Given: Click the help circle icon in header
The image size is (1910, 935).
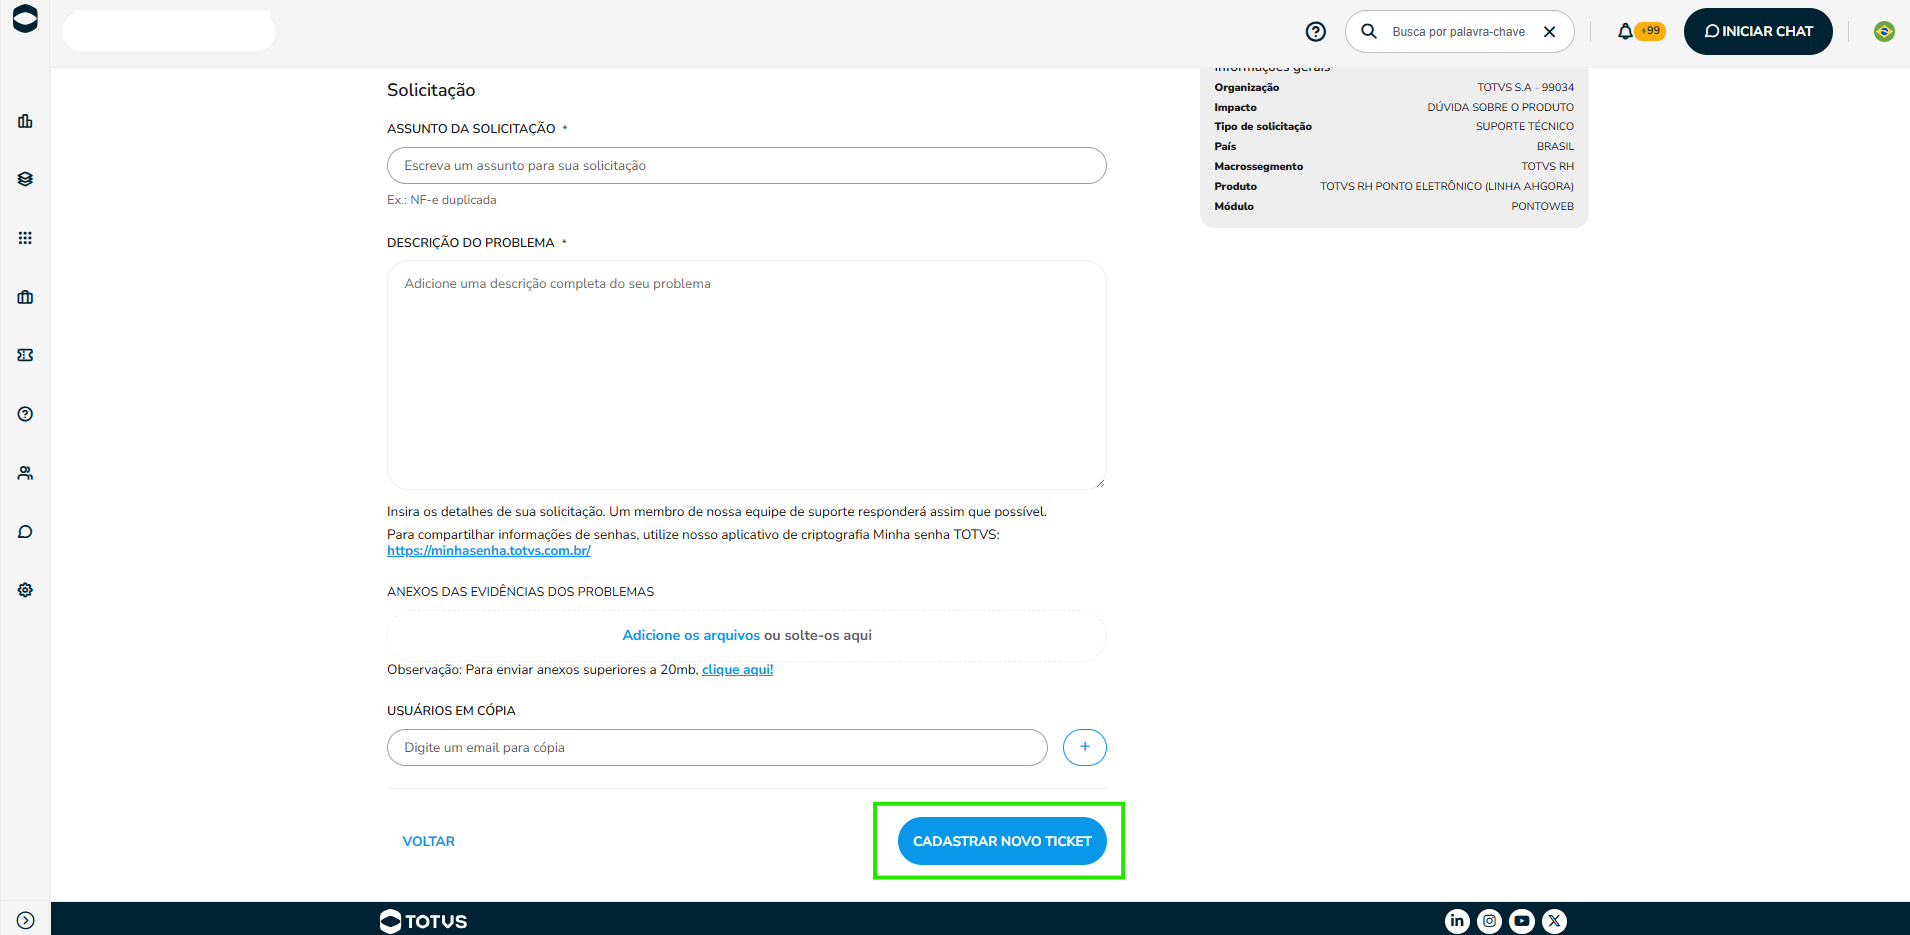Looking at the screenshot, I should coord(1316,32).
